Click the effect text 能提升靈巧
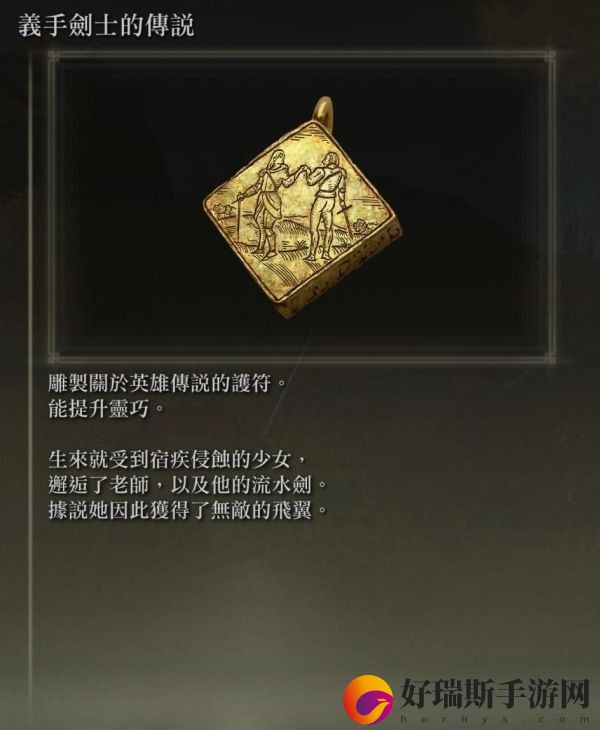This screenshot has height=730, width=600. pyautogui.click(x=107, y=409)
